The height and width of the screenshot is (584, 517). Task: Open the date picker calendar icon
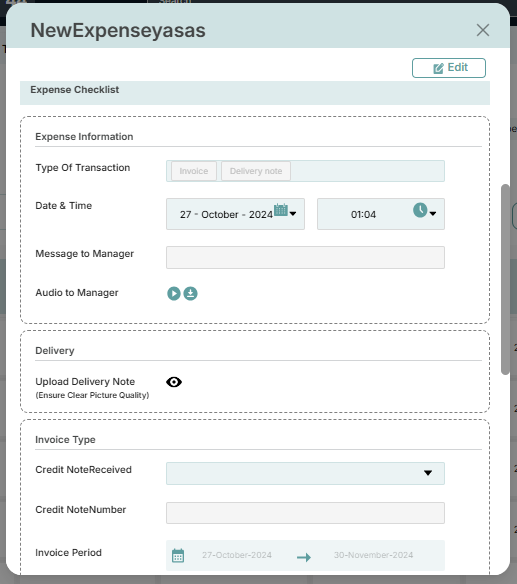(281, 210)
